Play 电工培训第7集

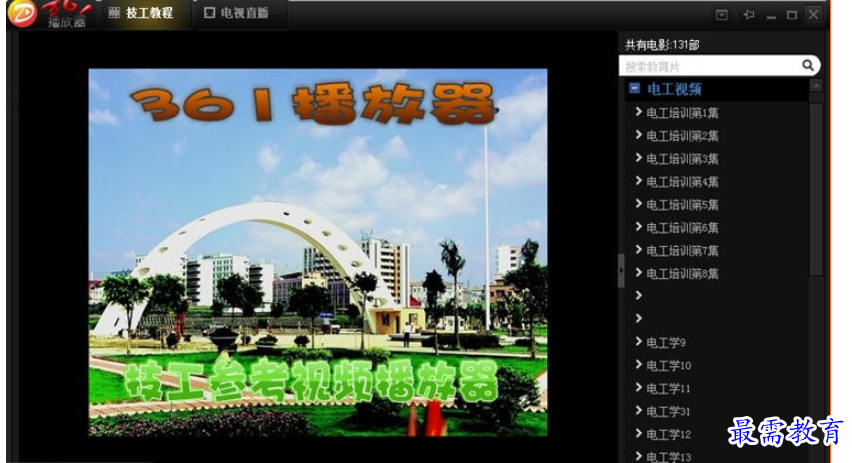[682, 251]
